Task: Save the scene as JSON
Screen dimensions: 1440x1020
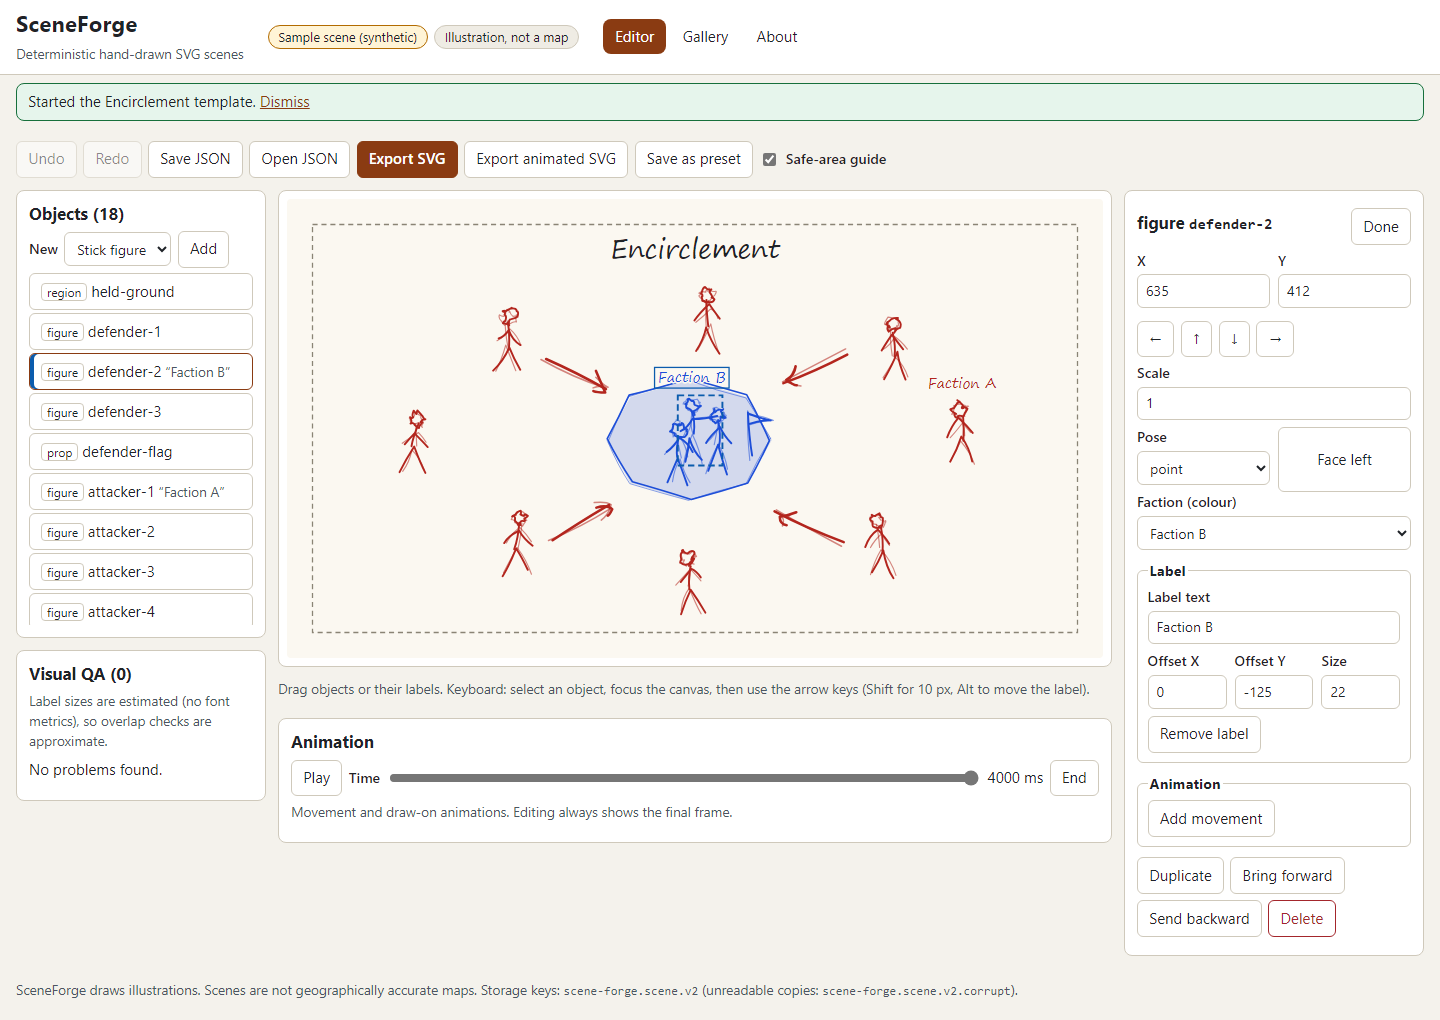Action: pyautogui.click(x=195, y=159)
